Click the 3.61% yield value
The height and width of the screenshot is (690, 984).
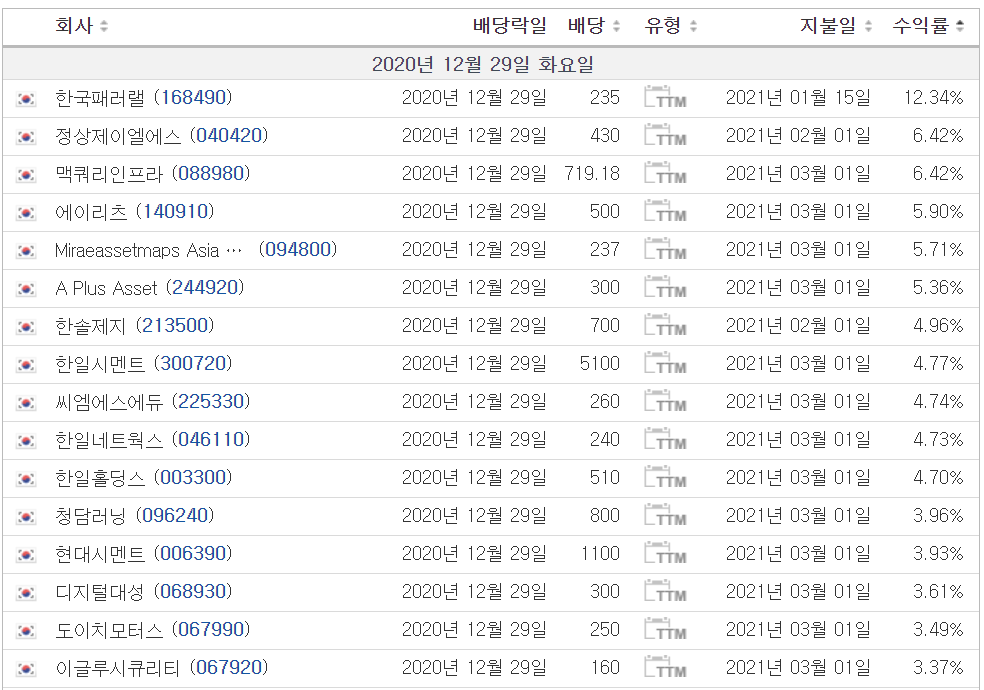[x=938, y=591]
